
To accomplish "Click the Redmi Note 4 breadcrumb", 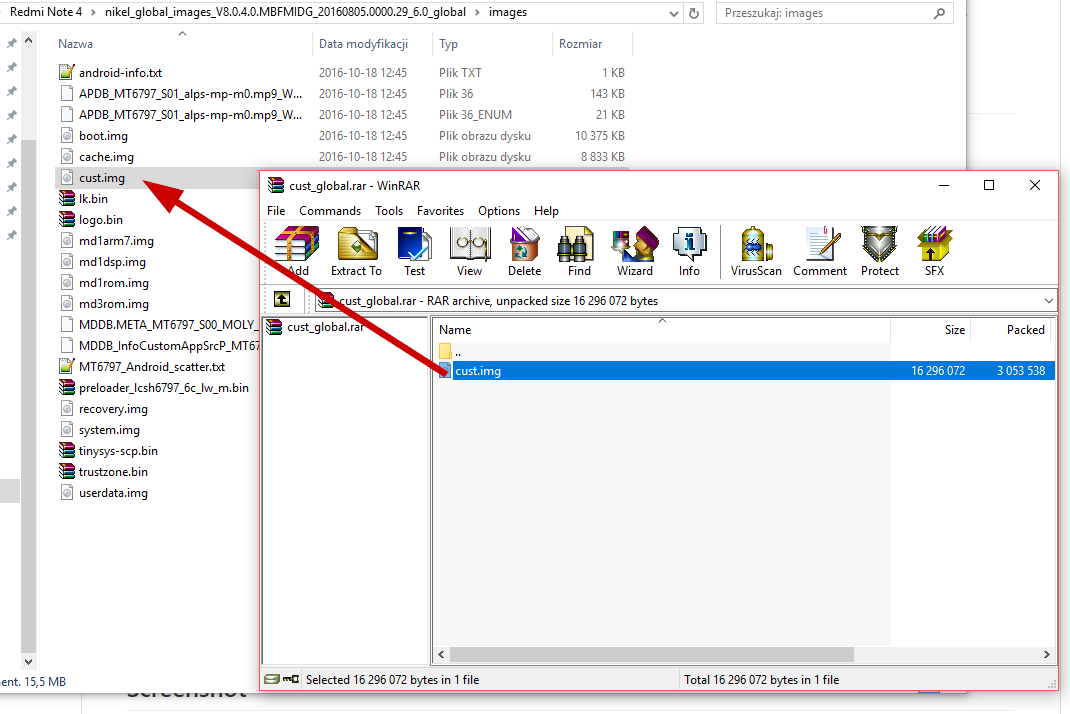I will [x=46, y=12].
